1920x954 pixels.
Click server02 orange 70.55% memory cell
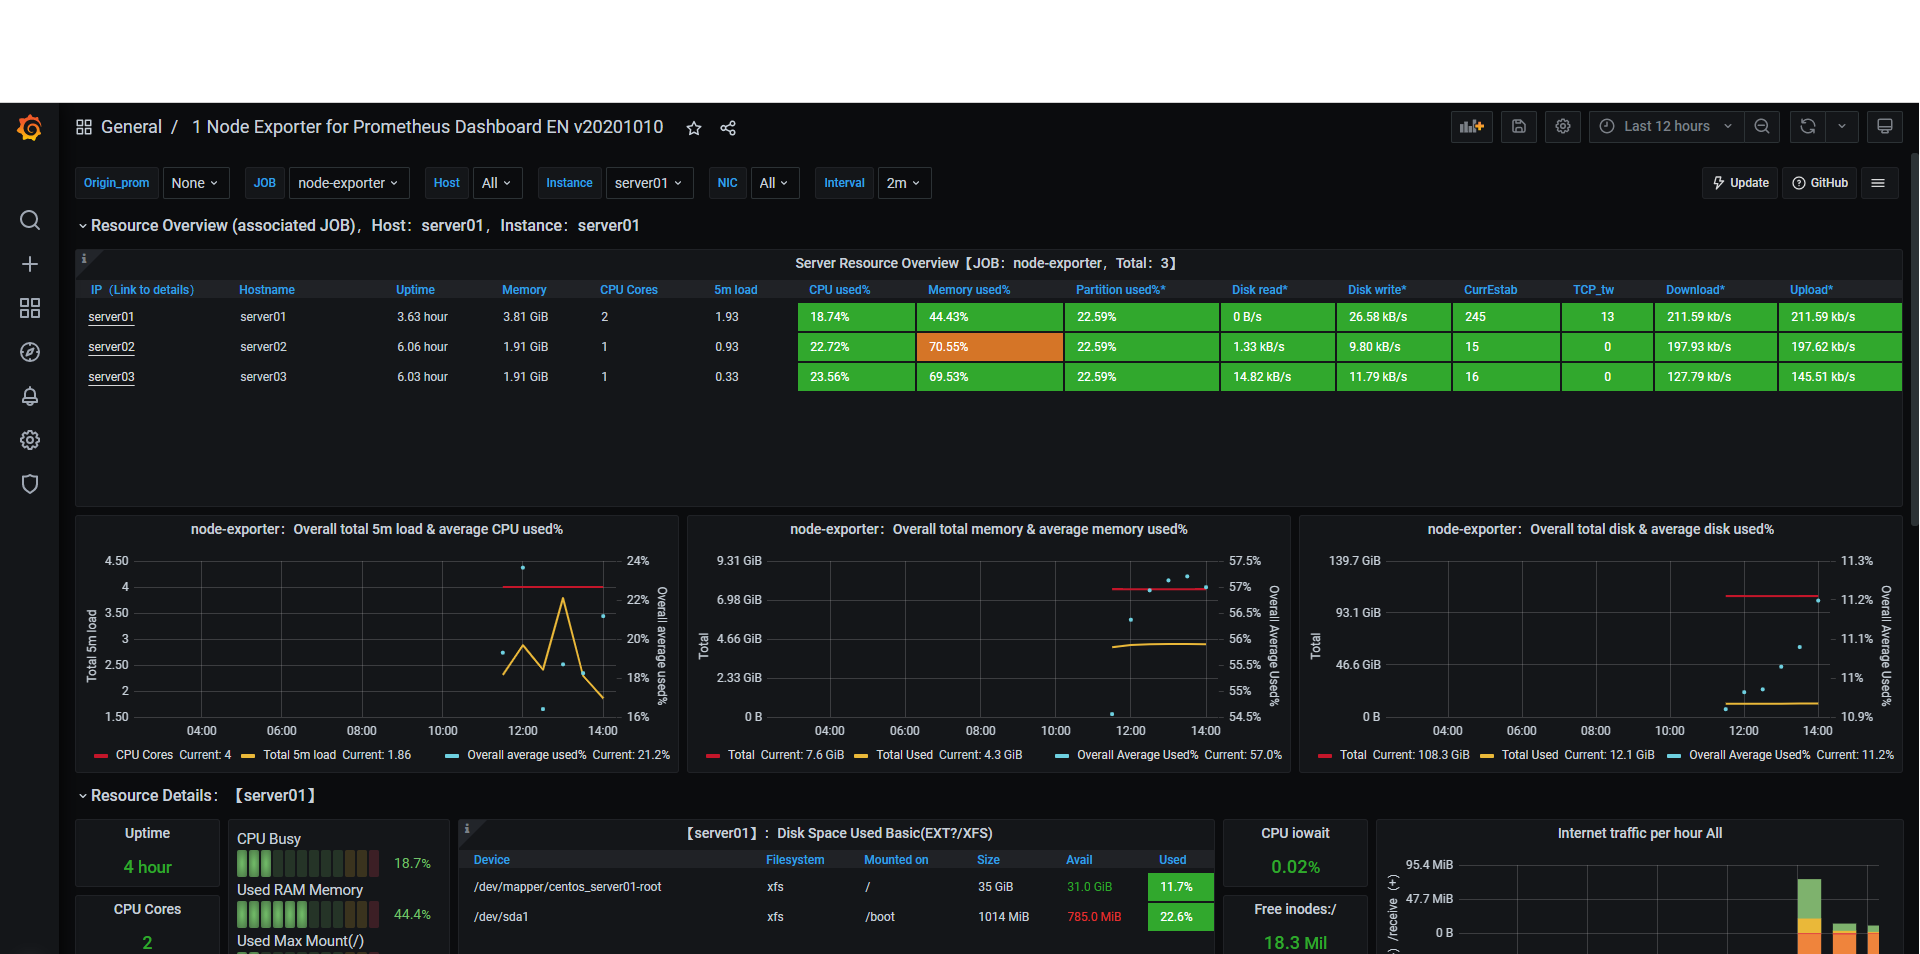[989, 347]
